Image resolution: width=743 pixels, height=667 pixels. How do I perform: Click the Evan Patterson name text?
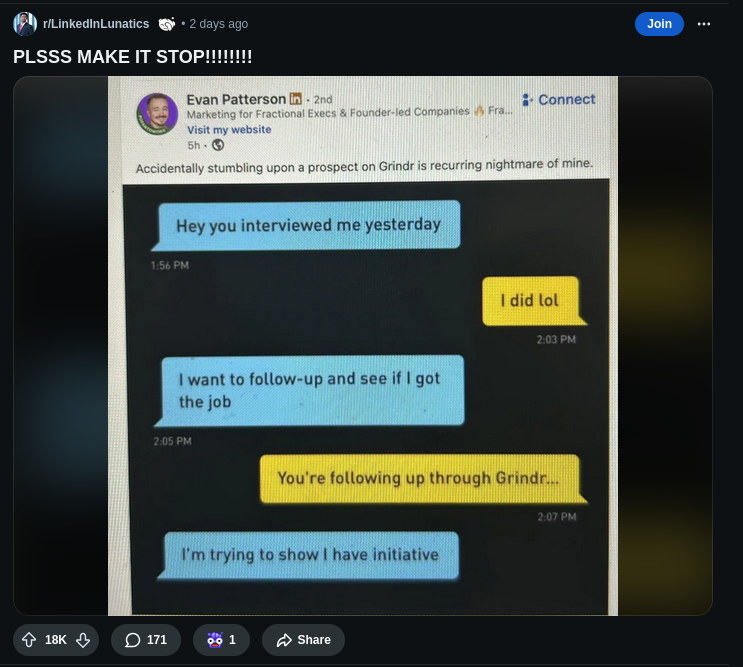pyautogui.click(x=236, y=99)
